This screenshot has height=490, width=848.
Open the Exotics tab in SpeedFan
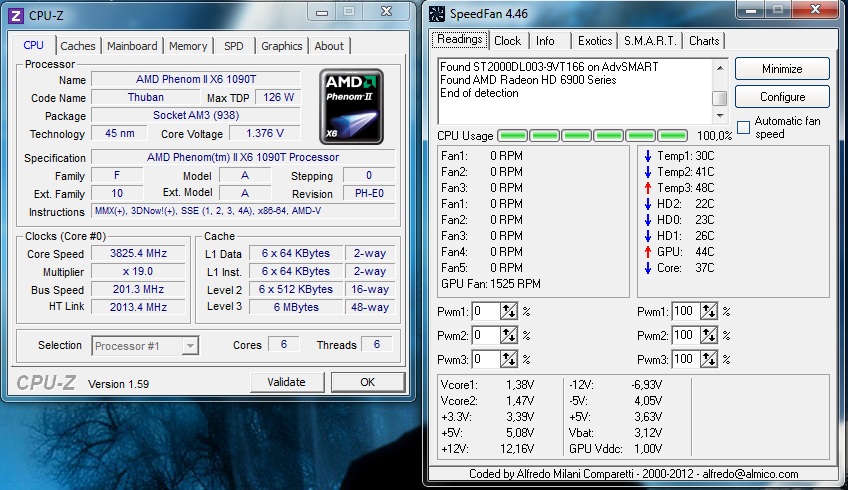(595, 41)
